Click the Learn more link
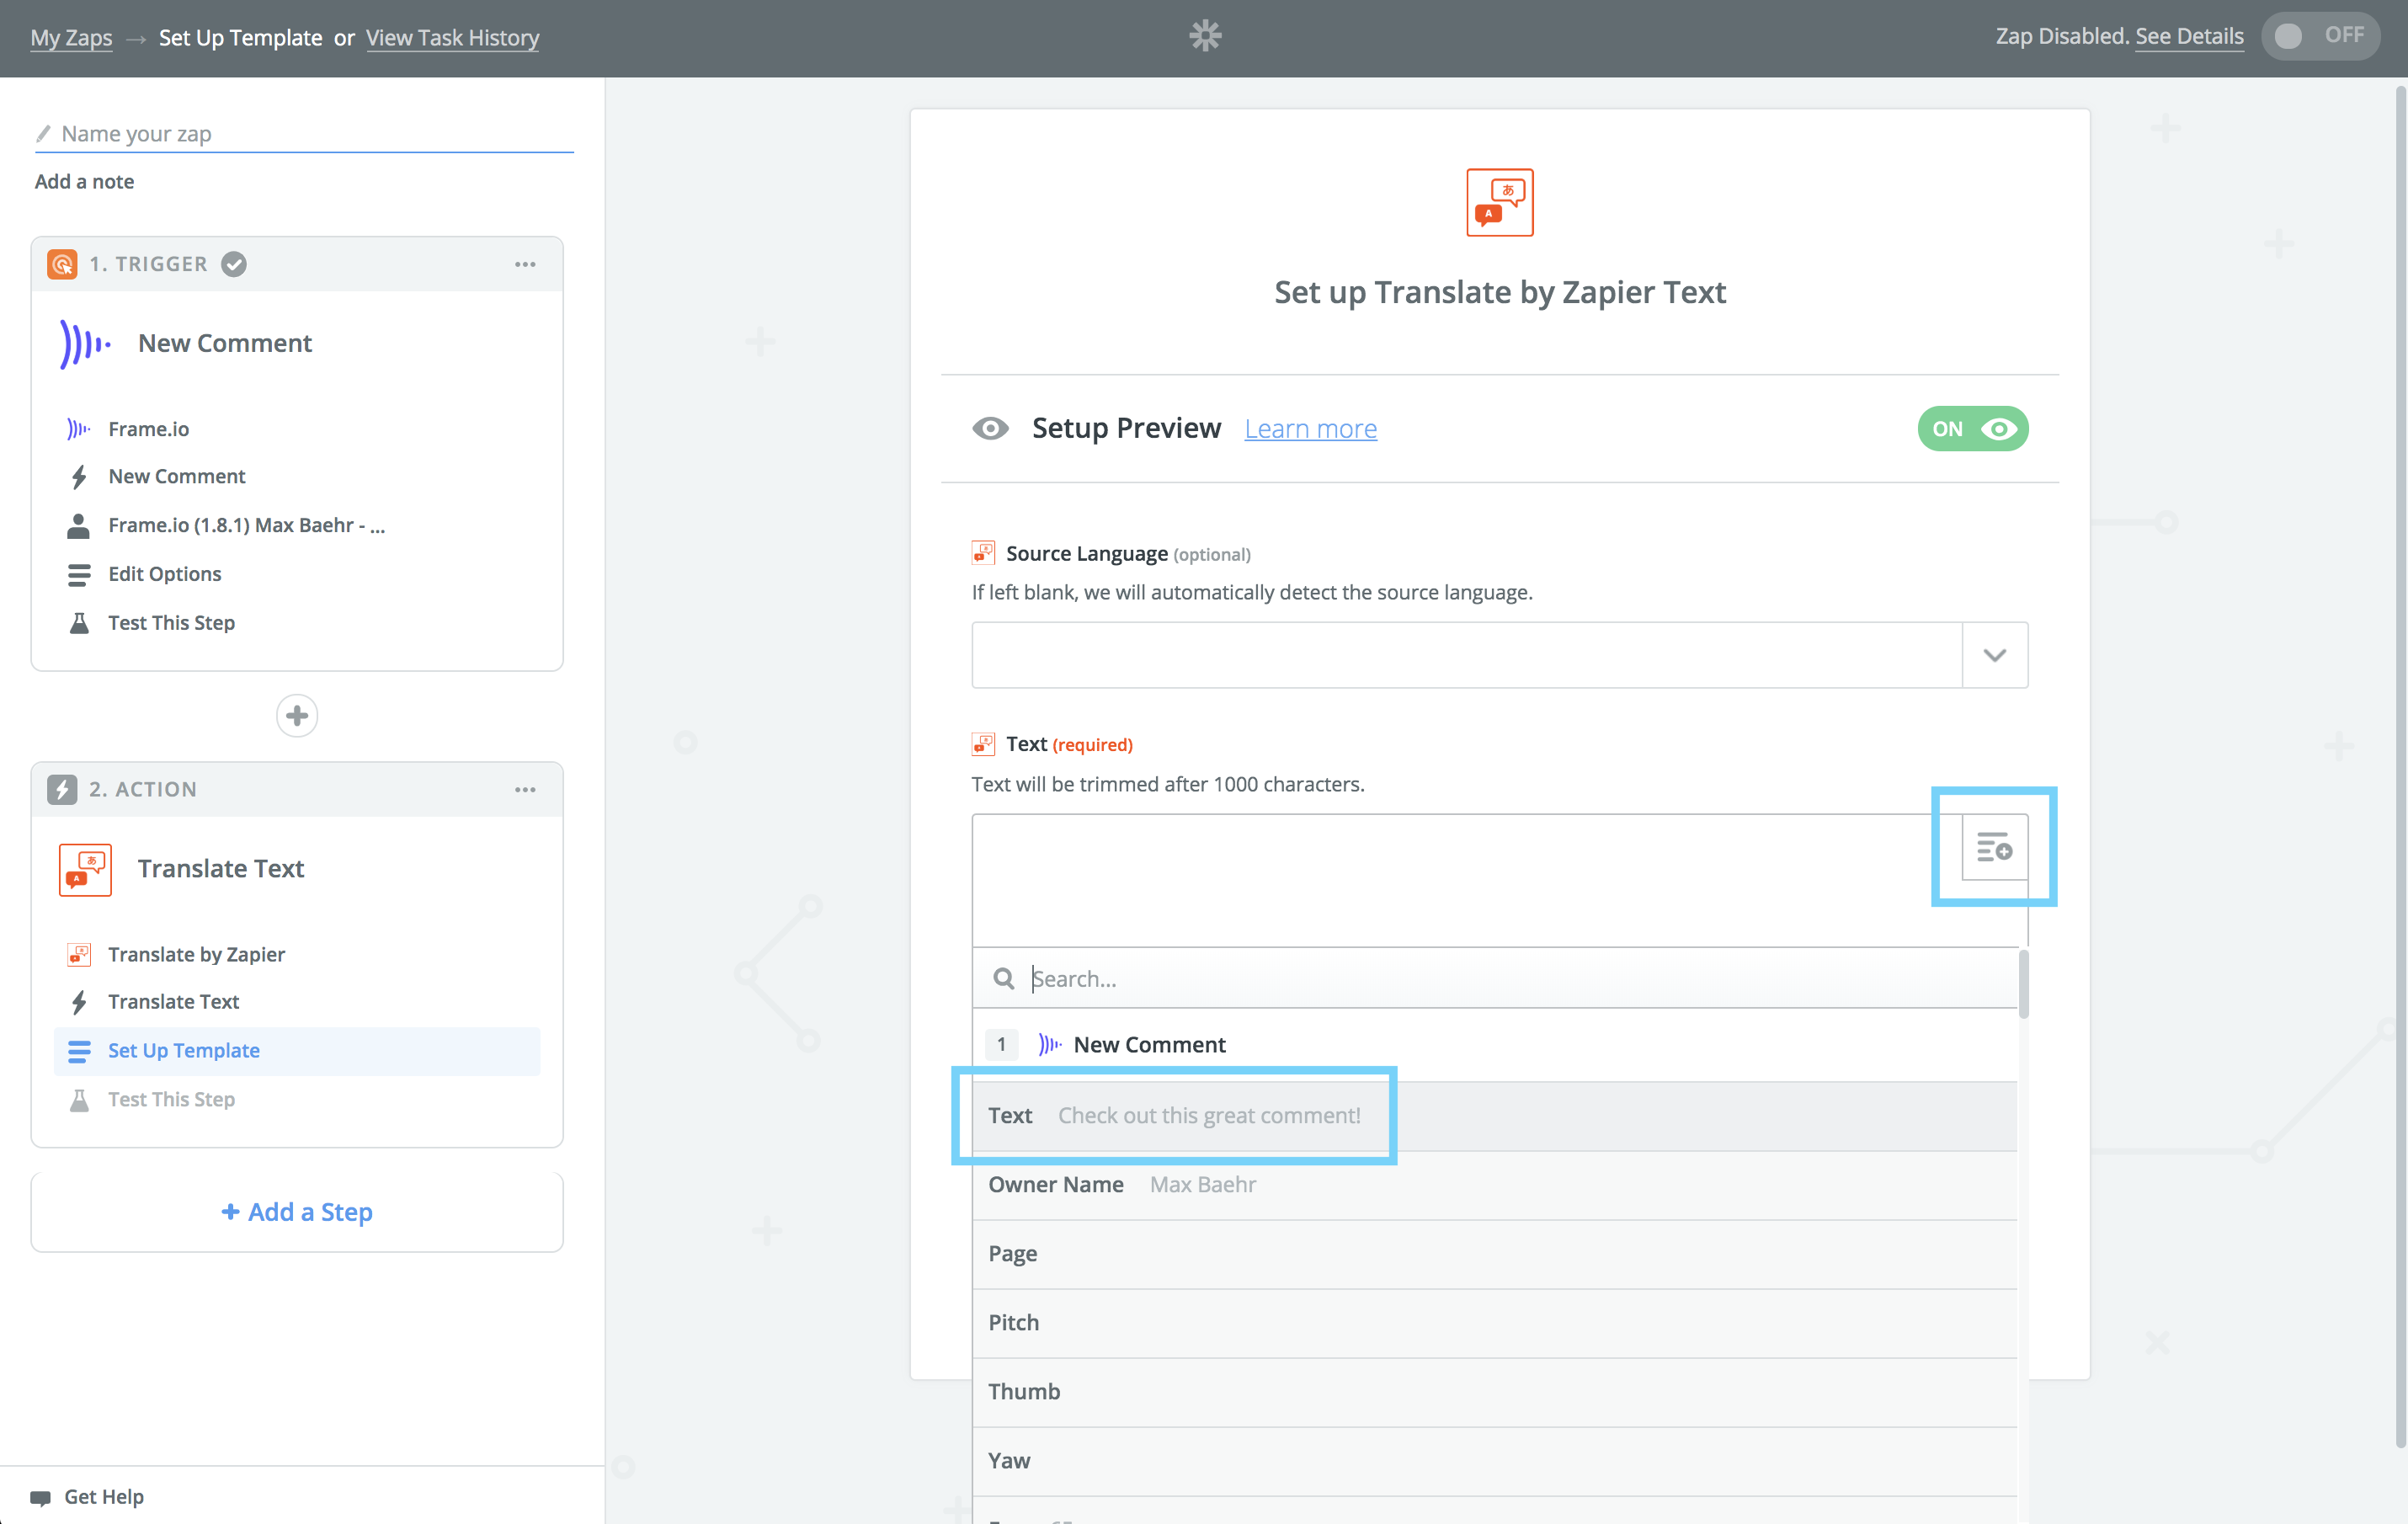This screenshot has height=1524, width=2408. point(1310,429)
